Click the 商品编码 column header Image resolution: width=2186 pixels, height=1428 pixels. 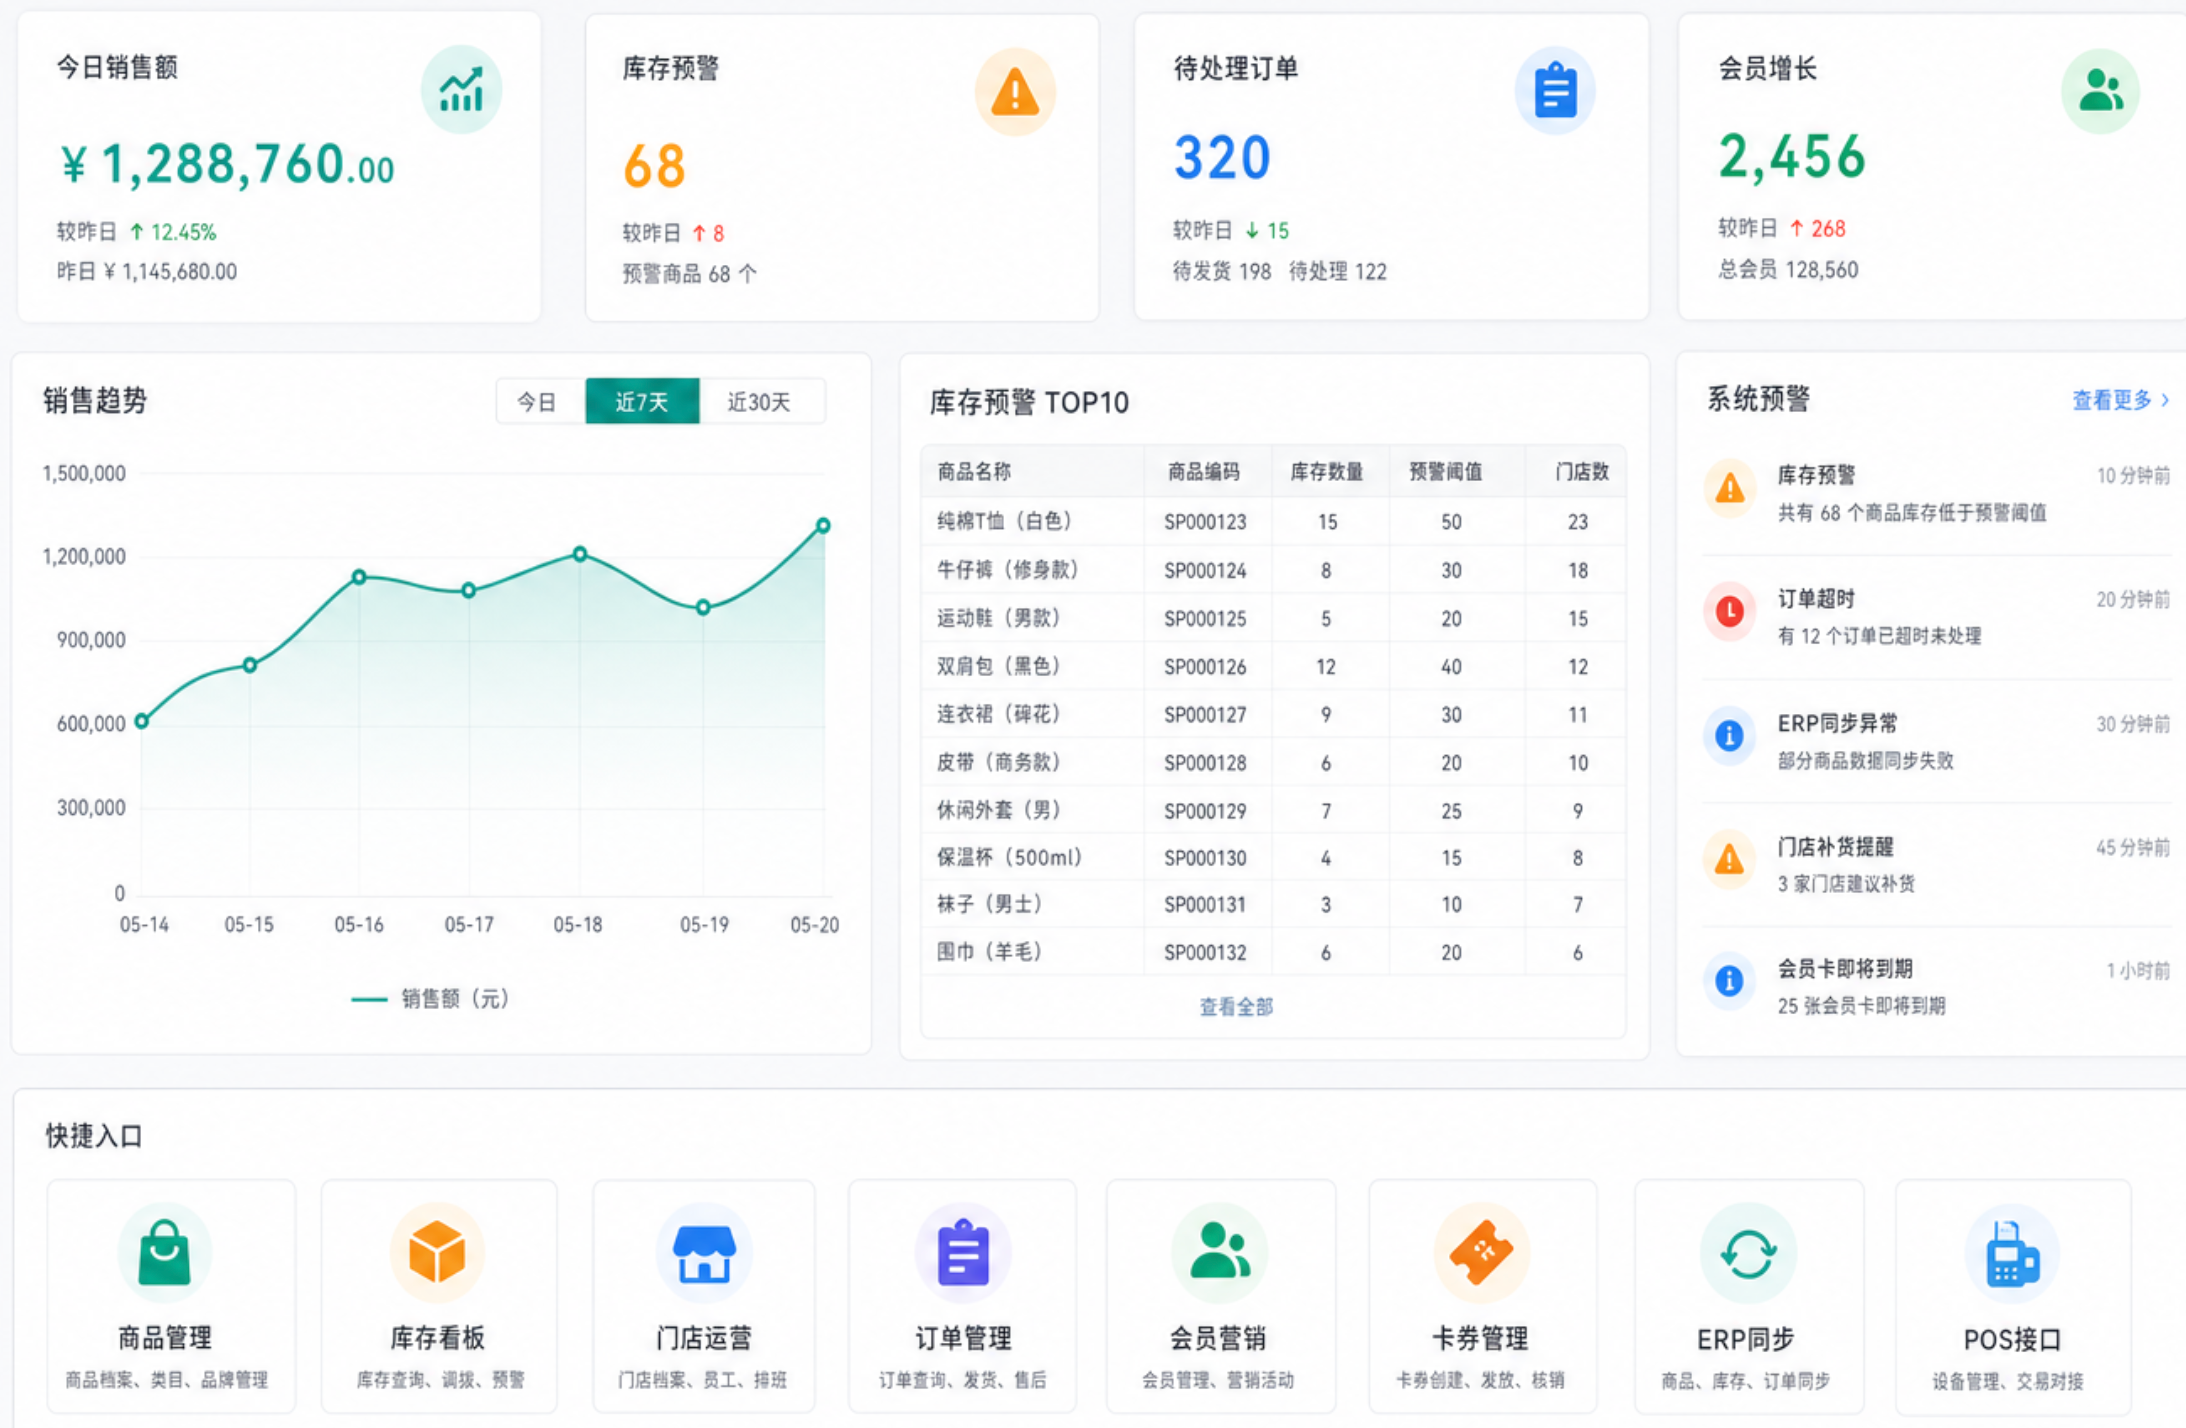tap(1204, 472)
